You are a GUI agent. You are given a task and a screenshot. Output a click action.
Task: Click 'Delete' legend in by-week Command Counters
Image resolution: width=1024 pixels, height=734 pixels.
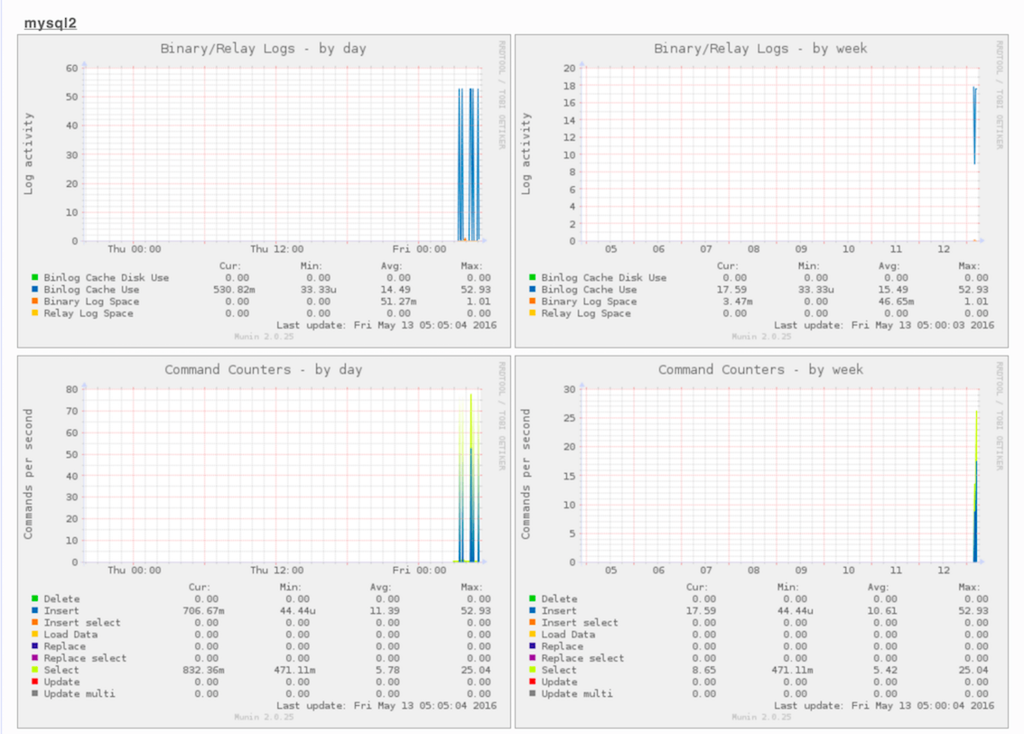point(559,599)
